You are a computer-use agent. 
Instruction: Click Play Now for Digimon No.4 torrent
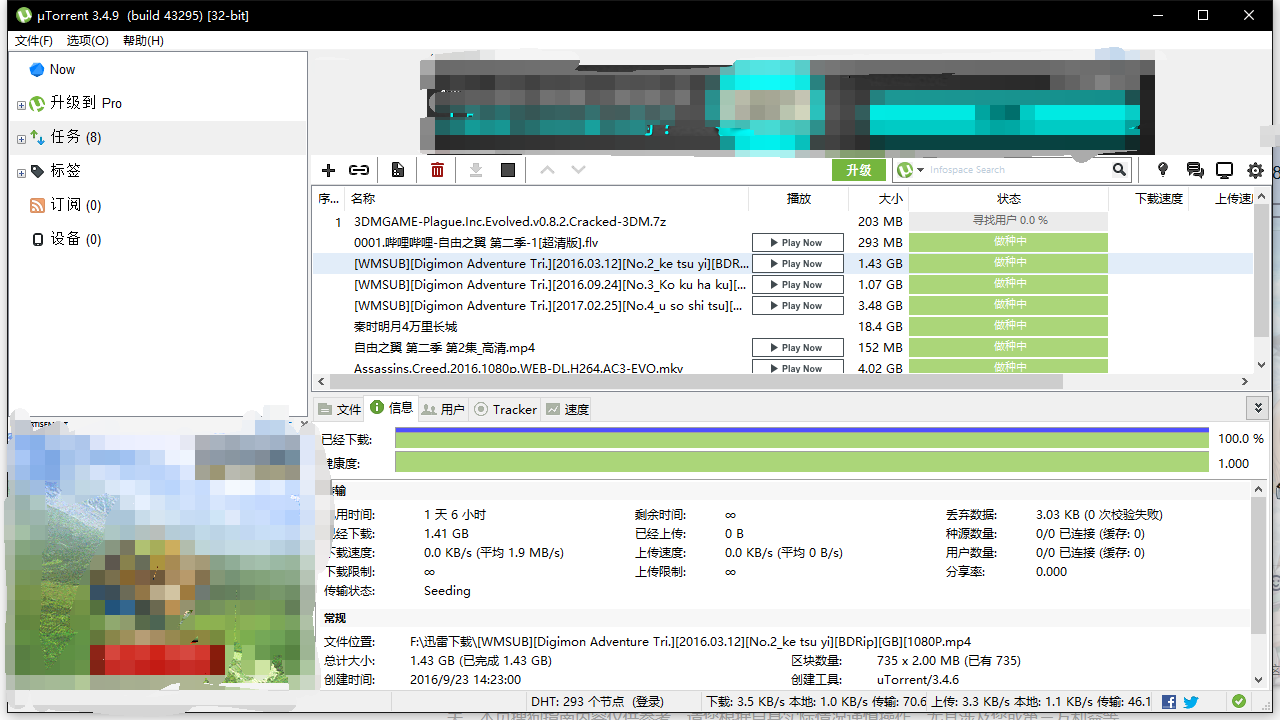[798, 306]
